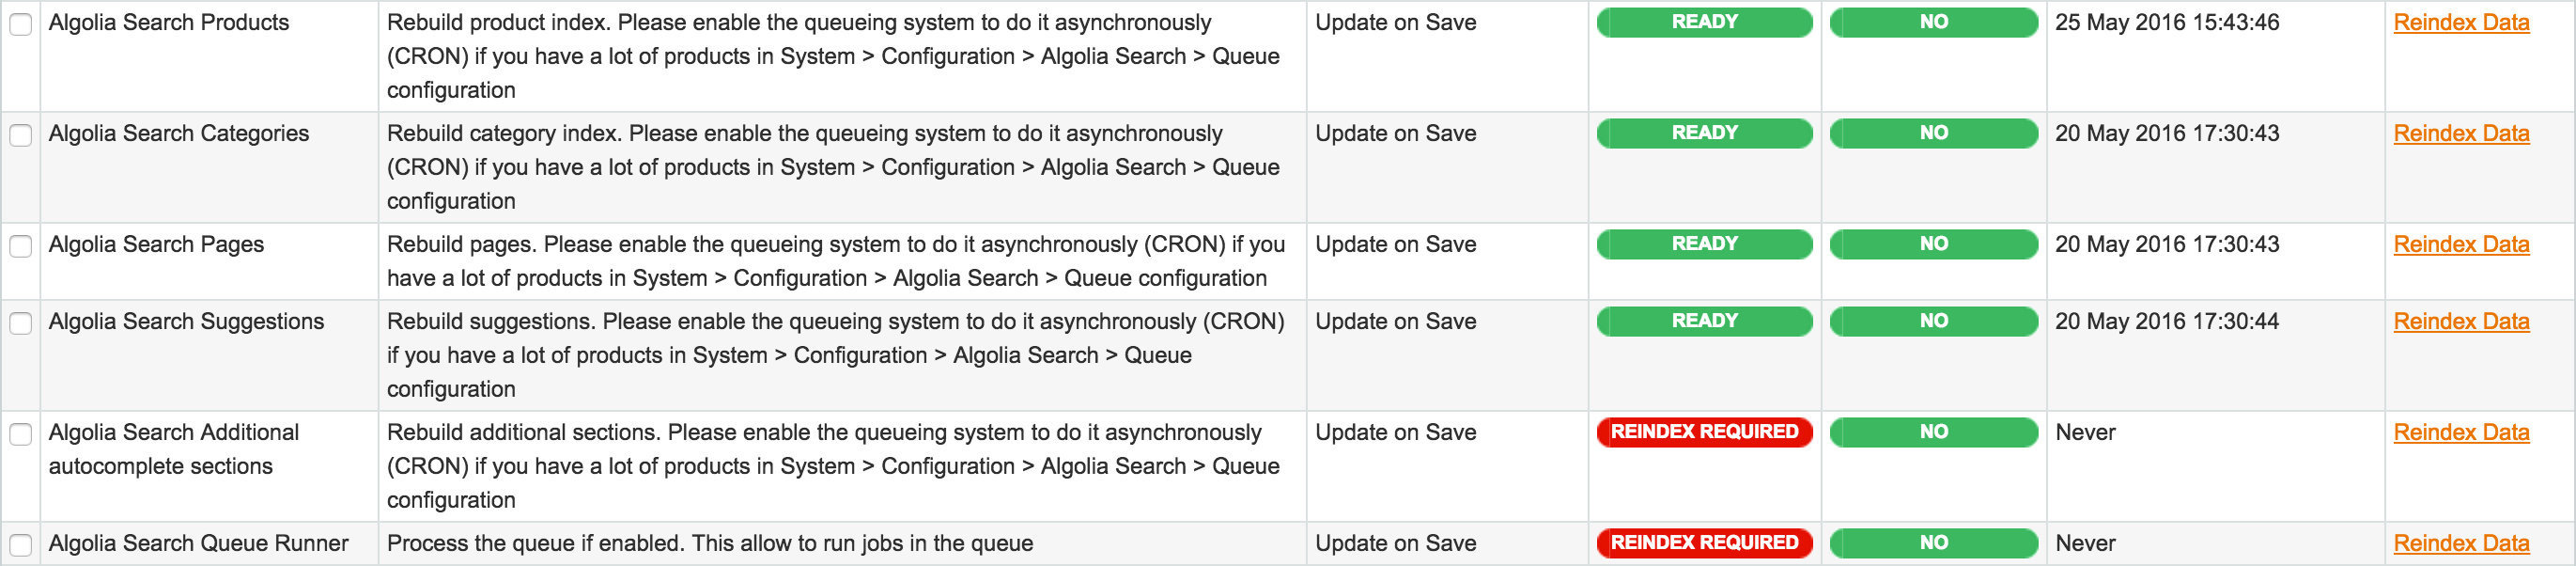Screen dimensions: 2576x566
Task: Click Reindex Data on the Suggestions row
Action: point(2462,321)
